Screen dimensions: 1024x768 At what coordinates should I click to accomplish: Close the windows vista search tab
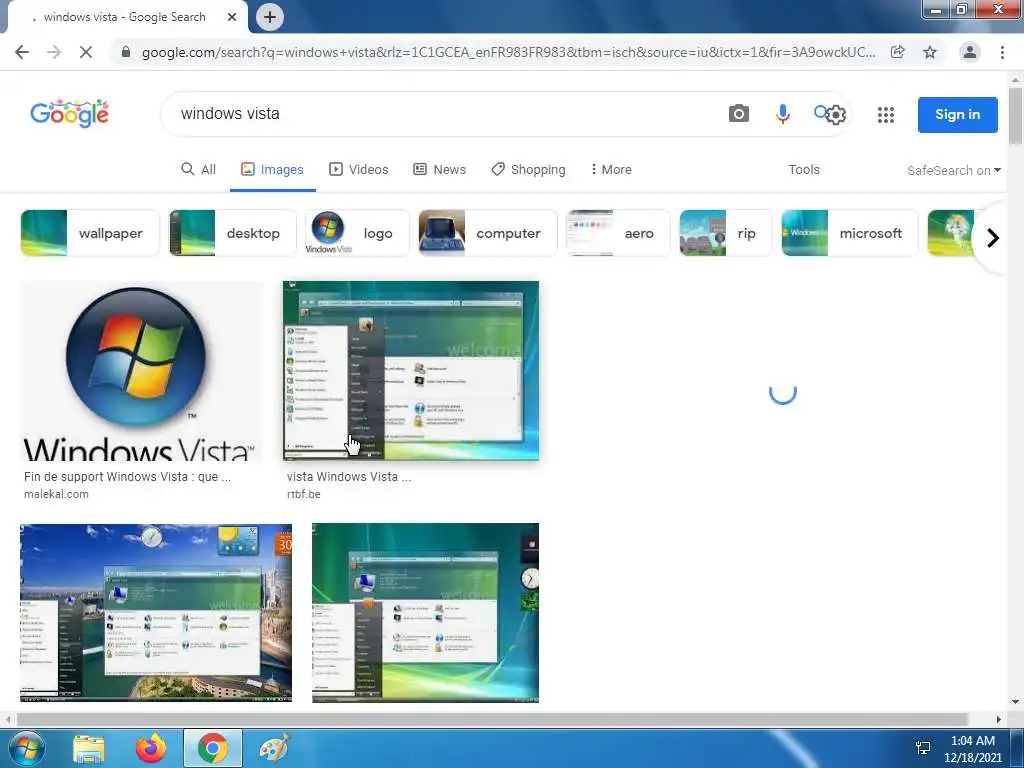[232, 17]
